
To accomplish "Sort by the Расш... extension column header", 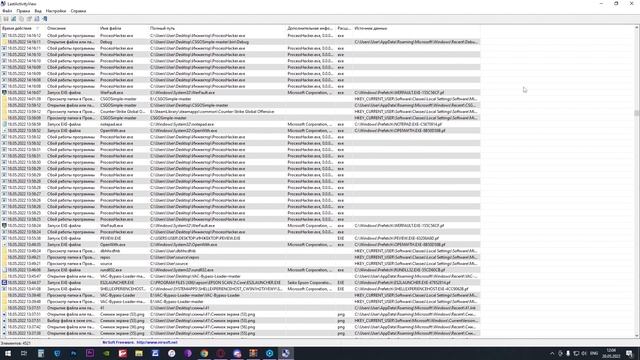I will tap(344, 29).
